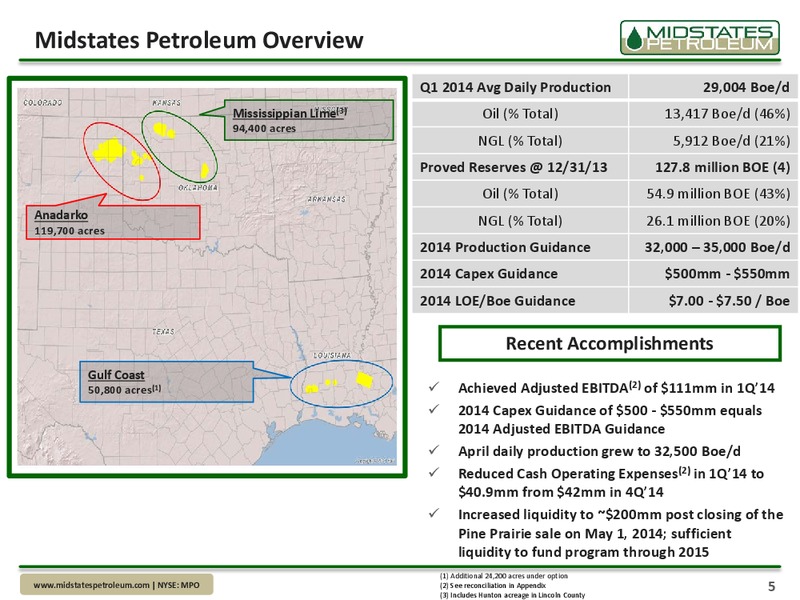Select the Anadarko 119,700 acres callout

(x=113, y=222)
